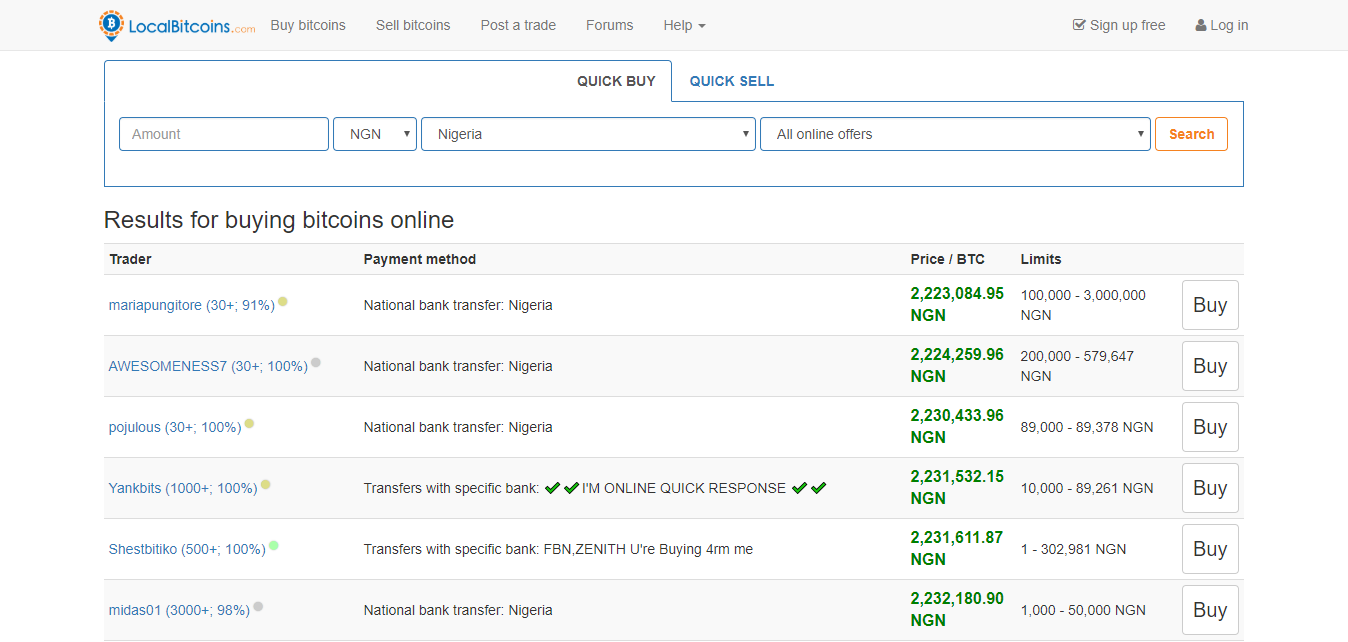Open pojulous trader profile

point(175,427)
